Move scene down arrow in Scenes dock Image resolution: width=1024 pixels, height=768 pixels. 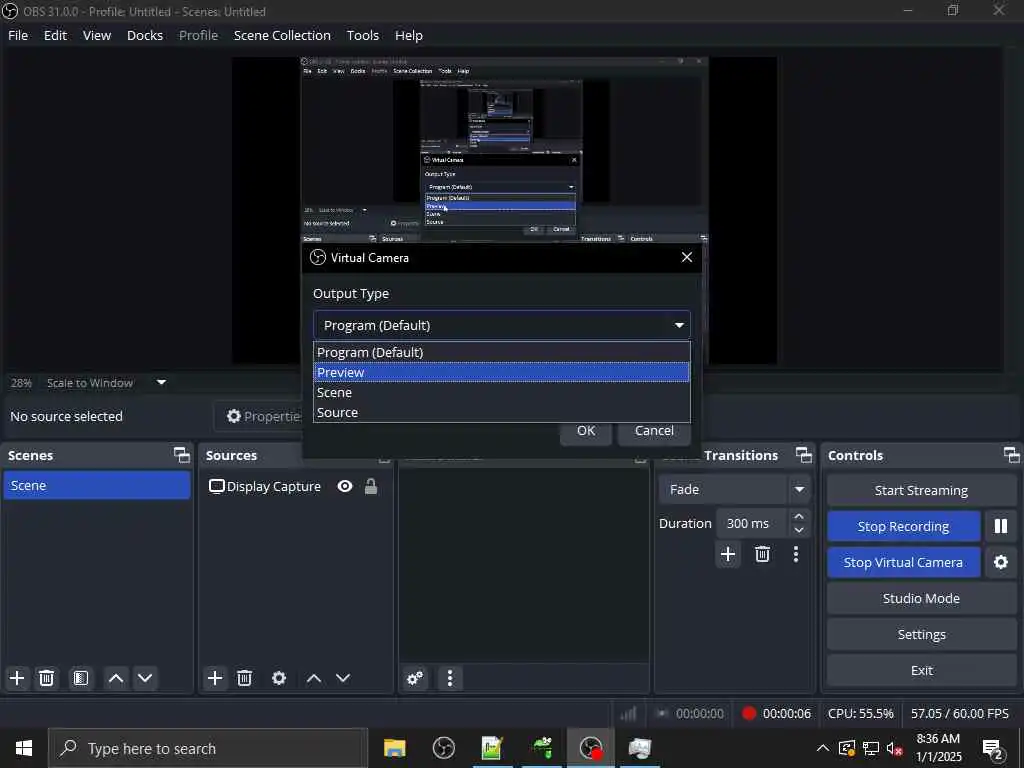coord(145,678)
